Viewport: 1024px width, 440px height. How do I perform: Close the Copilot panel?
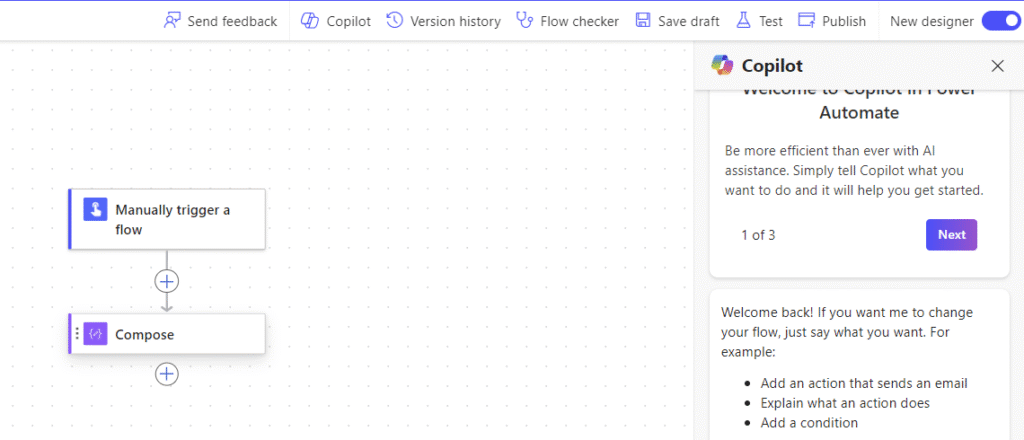997,65
